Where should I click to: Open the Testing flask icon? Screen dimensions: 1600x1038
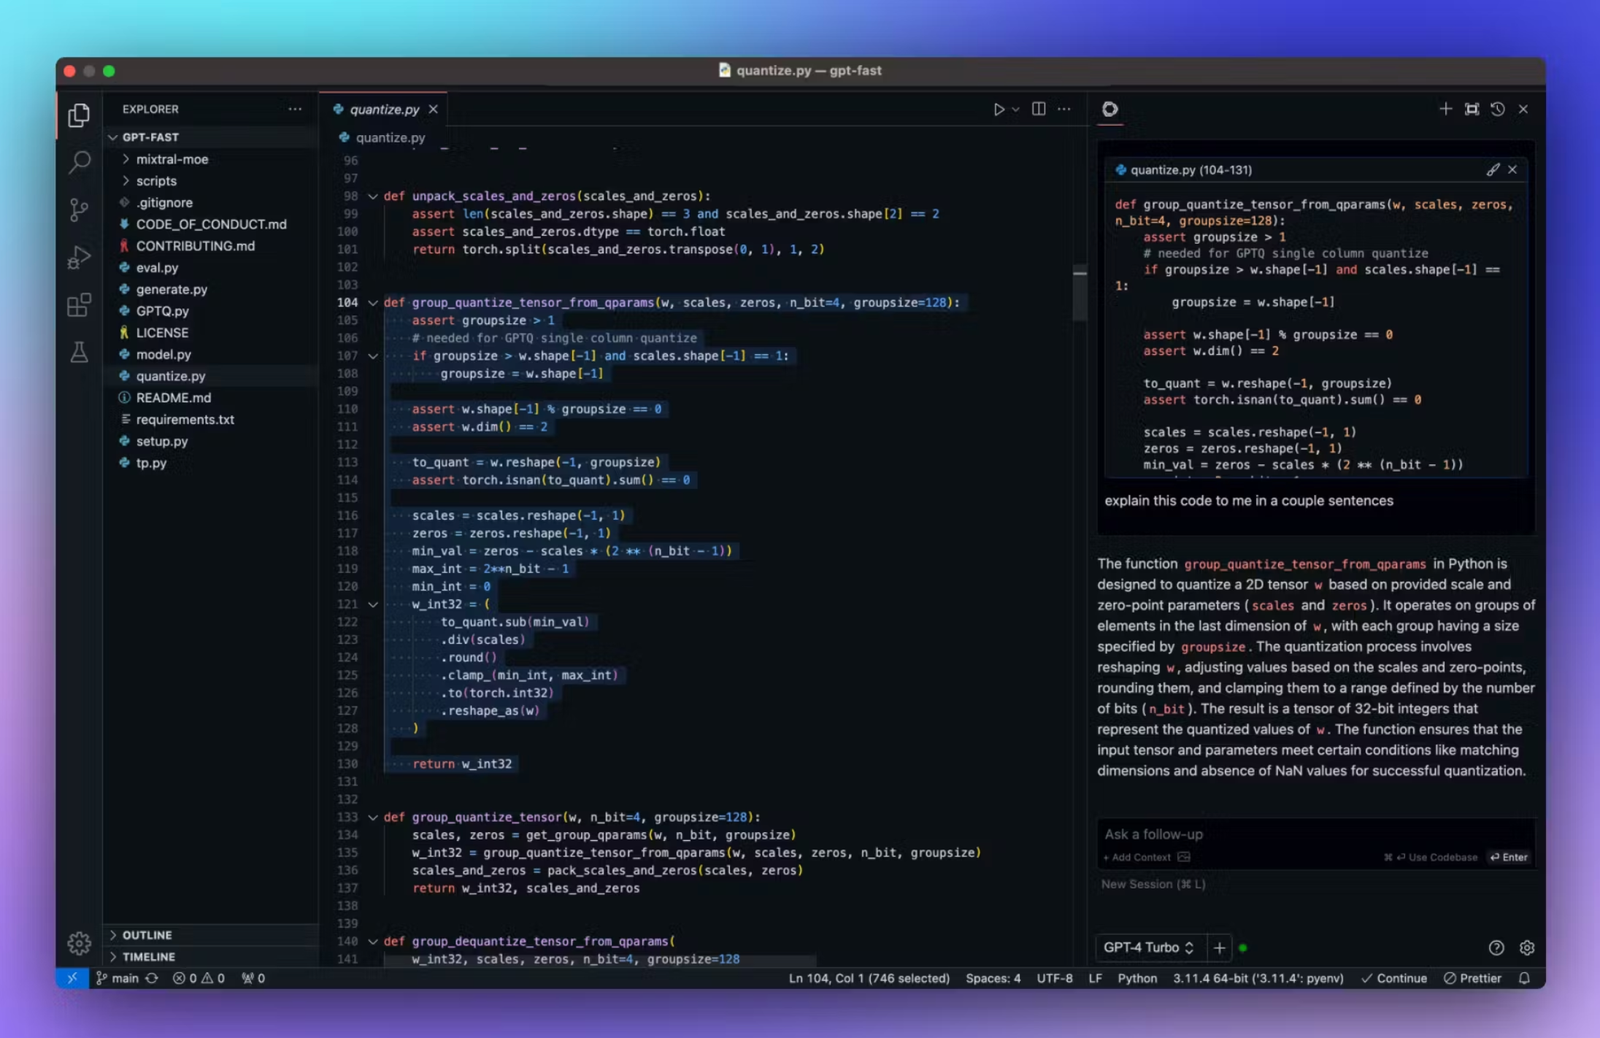(78, 352)
